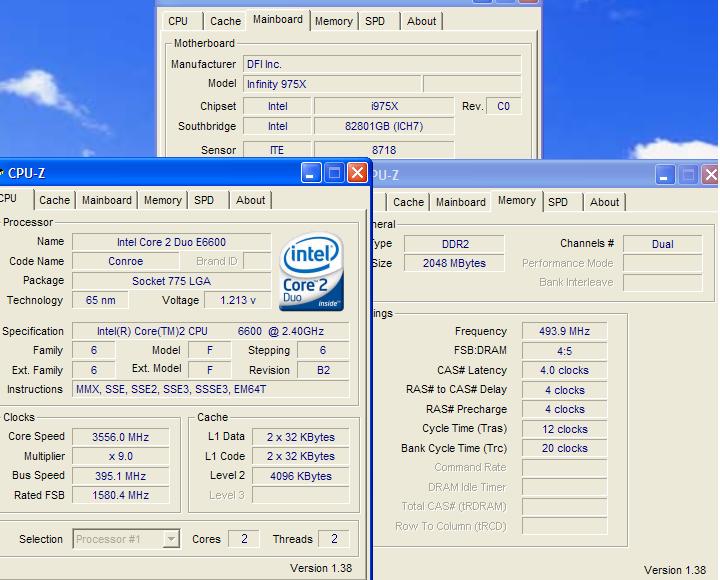Image resolution: width=720 pixels, height=580 pixels.
Task: Switch to Cache tab in top Mainboard window
Action: point(225,21)
